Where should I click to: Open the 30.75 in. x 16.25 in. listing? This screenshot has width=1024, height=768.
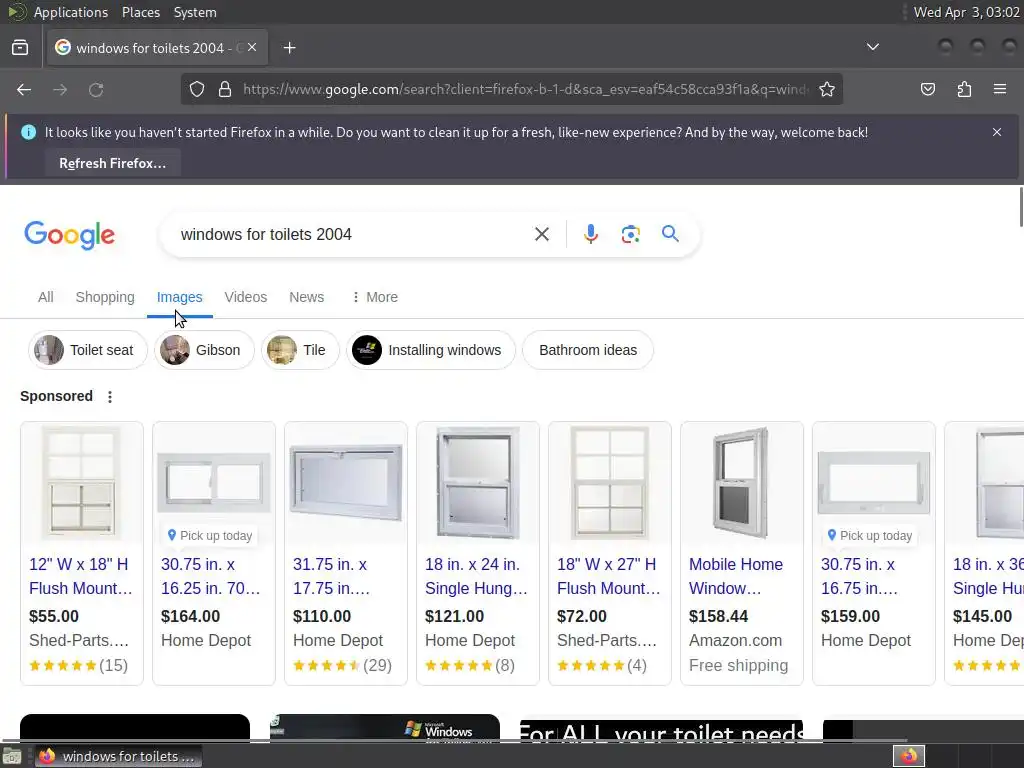click(210, 576)
